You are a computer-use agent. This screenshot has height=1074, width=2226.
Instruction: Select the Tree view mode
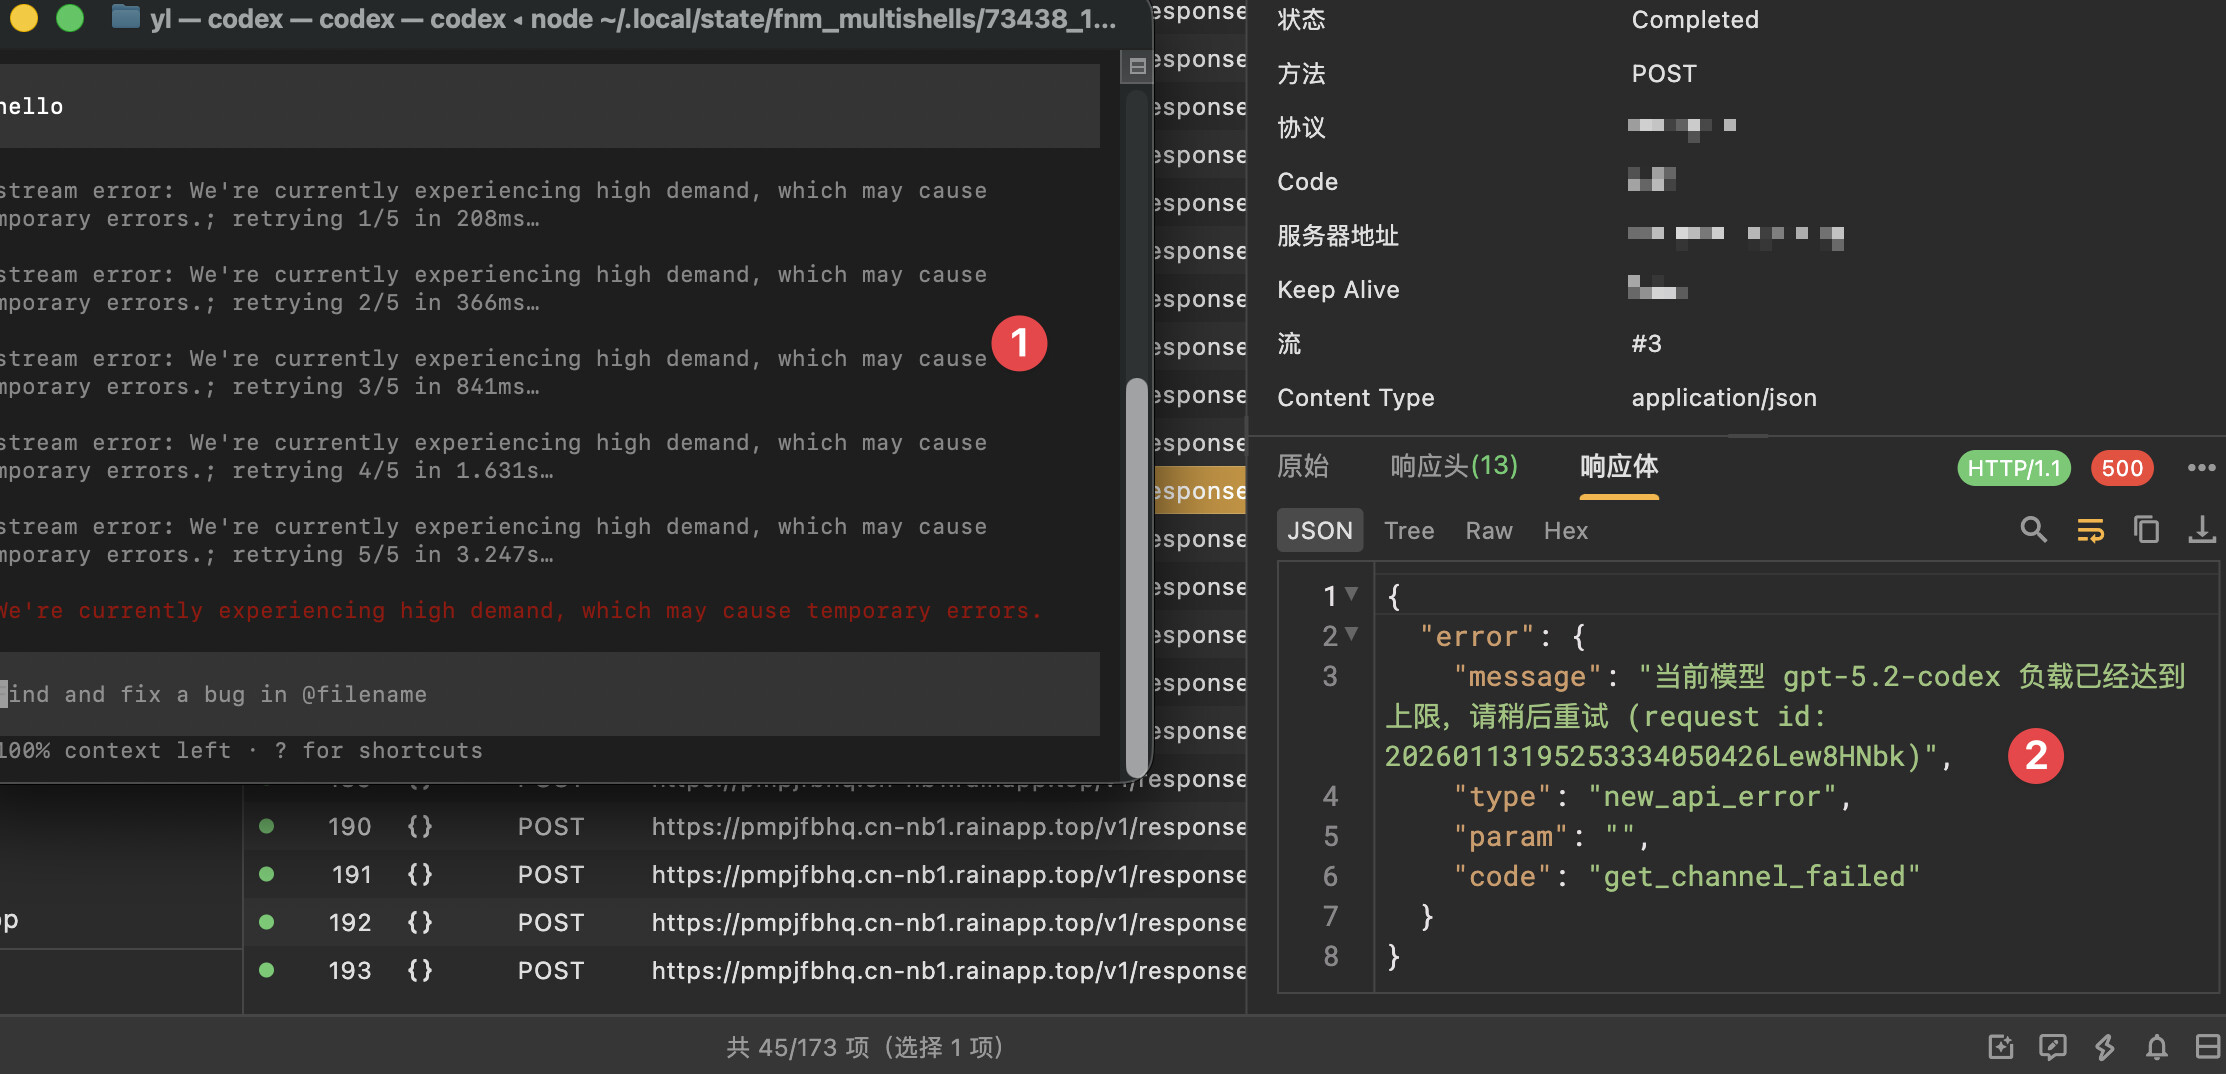[x=1409, y=531]
